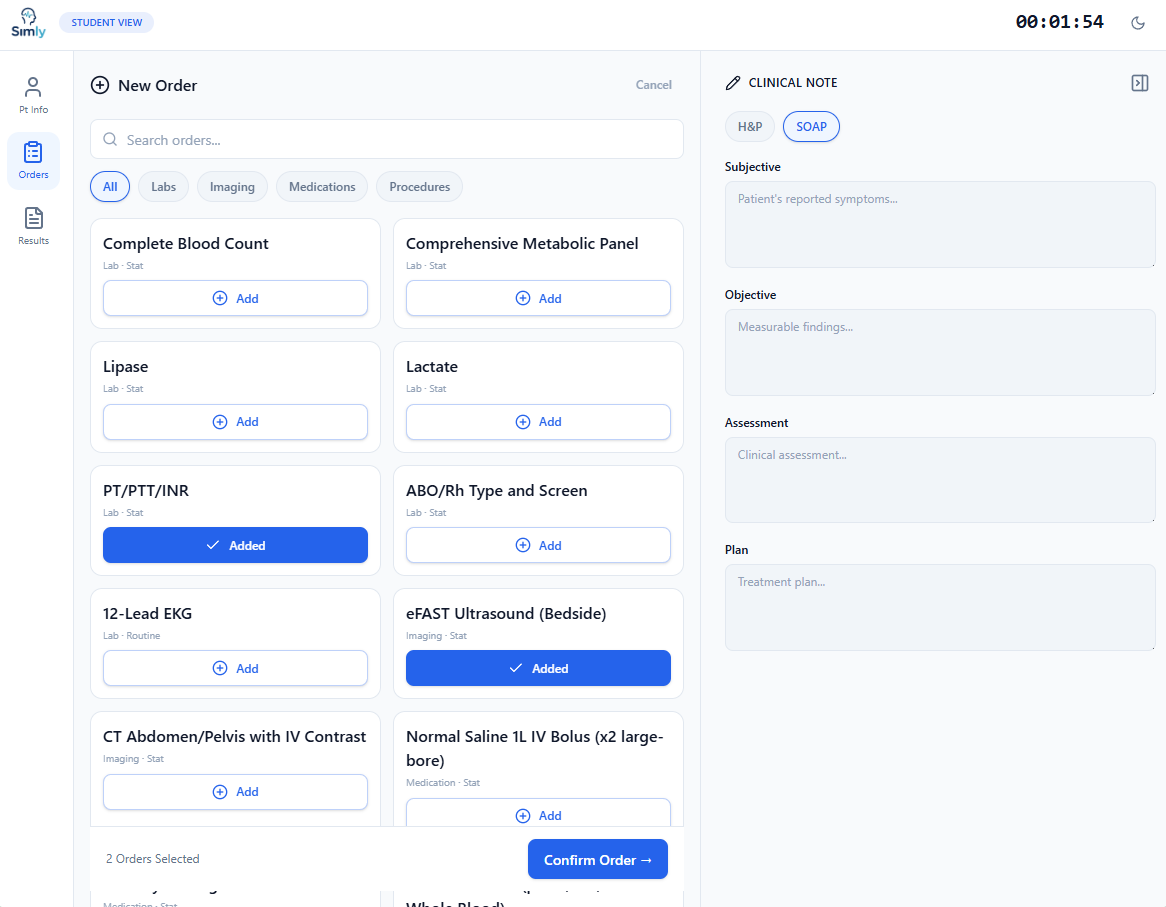
Task: Add CT Abdomen/Pelvis with IV Contrast
Action: point(235,791)
